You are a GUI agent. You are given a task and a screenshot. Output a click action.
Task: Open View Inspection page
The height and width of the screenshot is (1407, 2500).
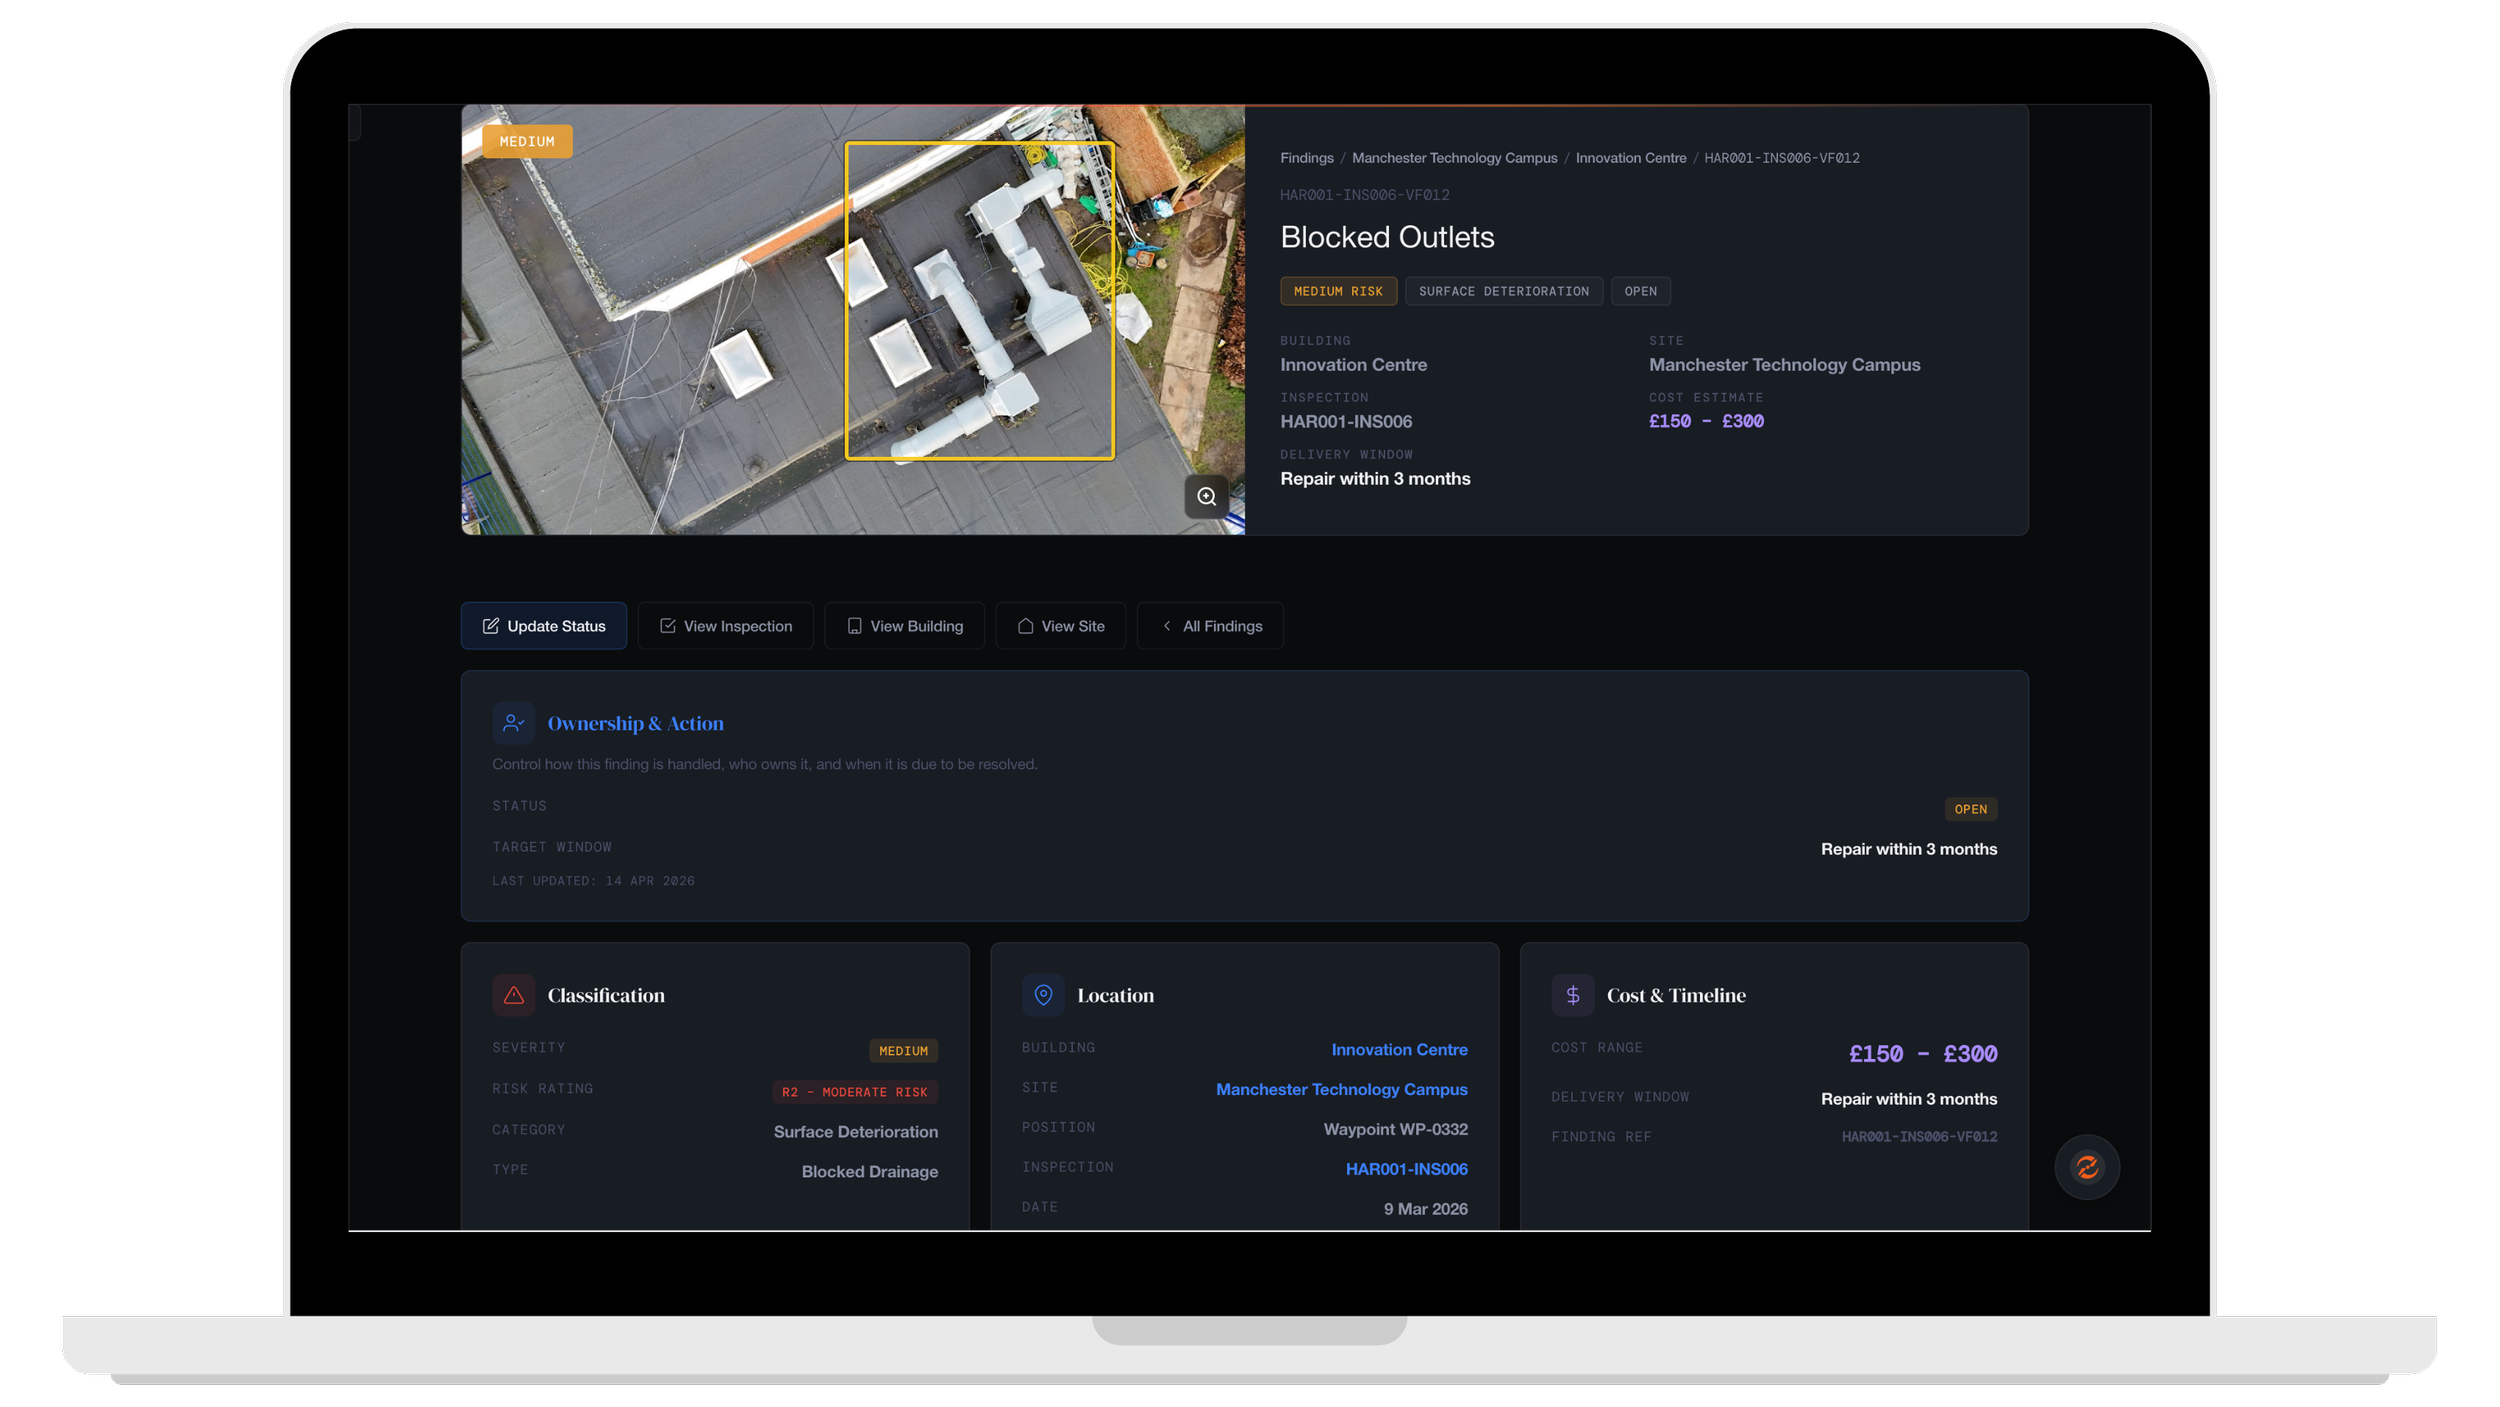point(725,626)
